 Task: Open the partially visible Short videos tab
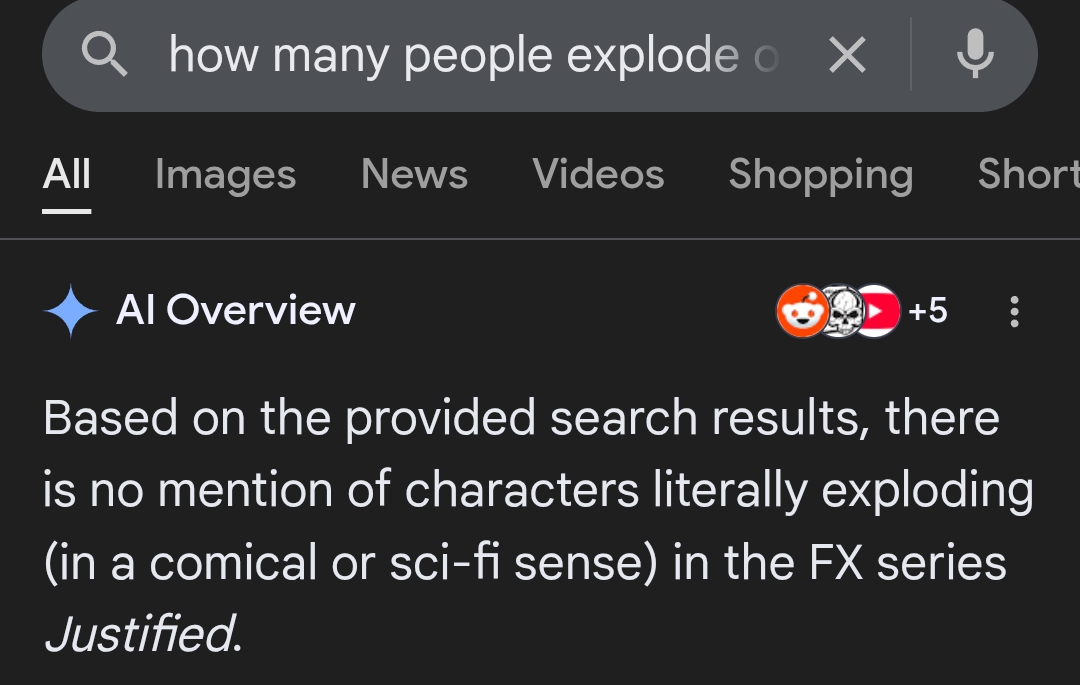(1028, 175)
